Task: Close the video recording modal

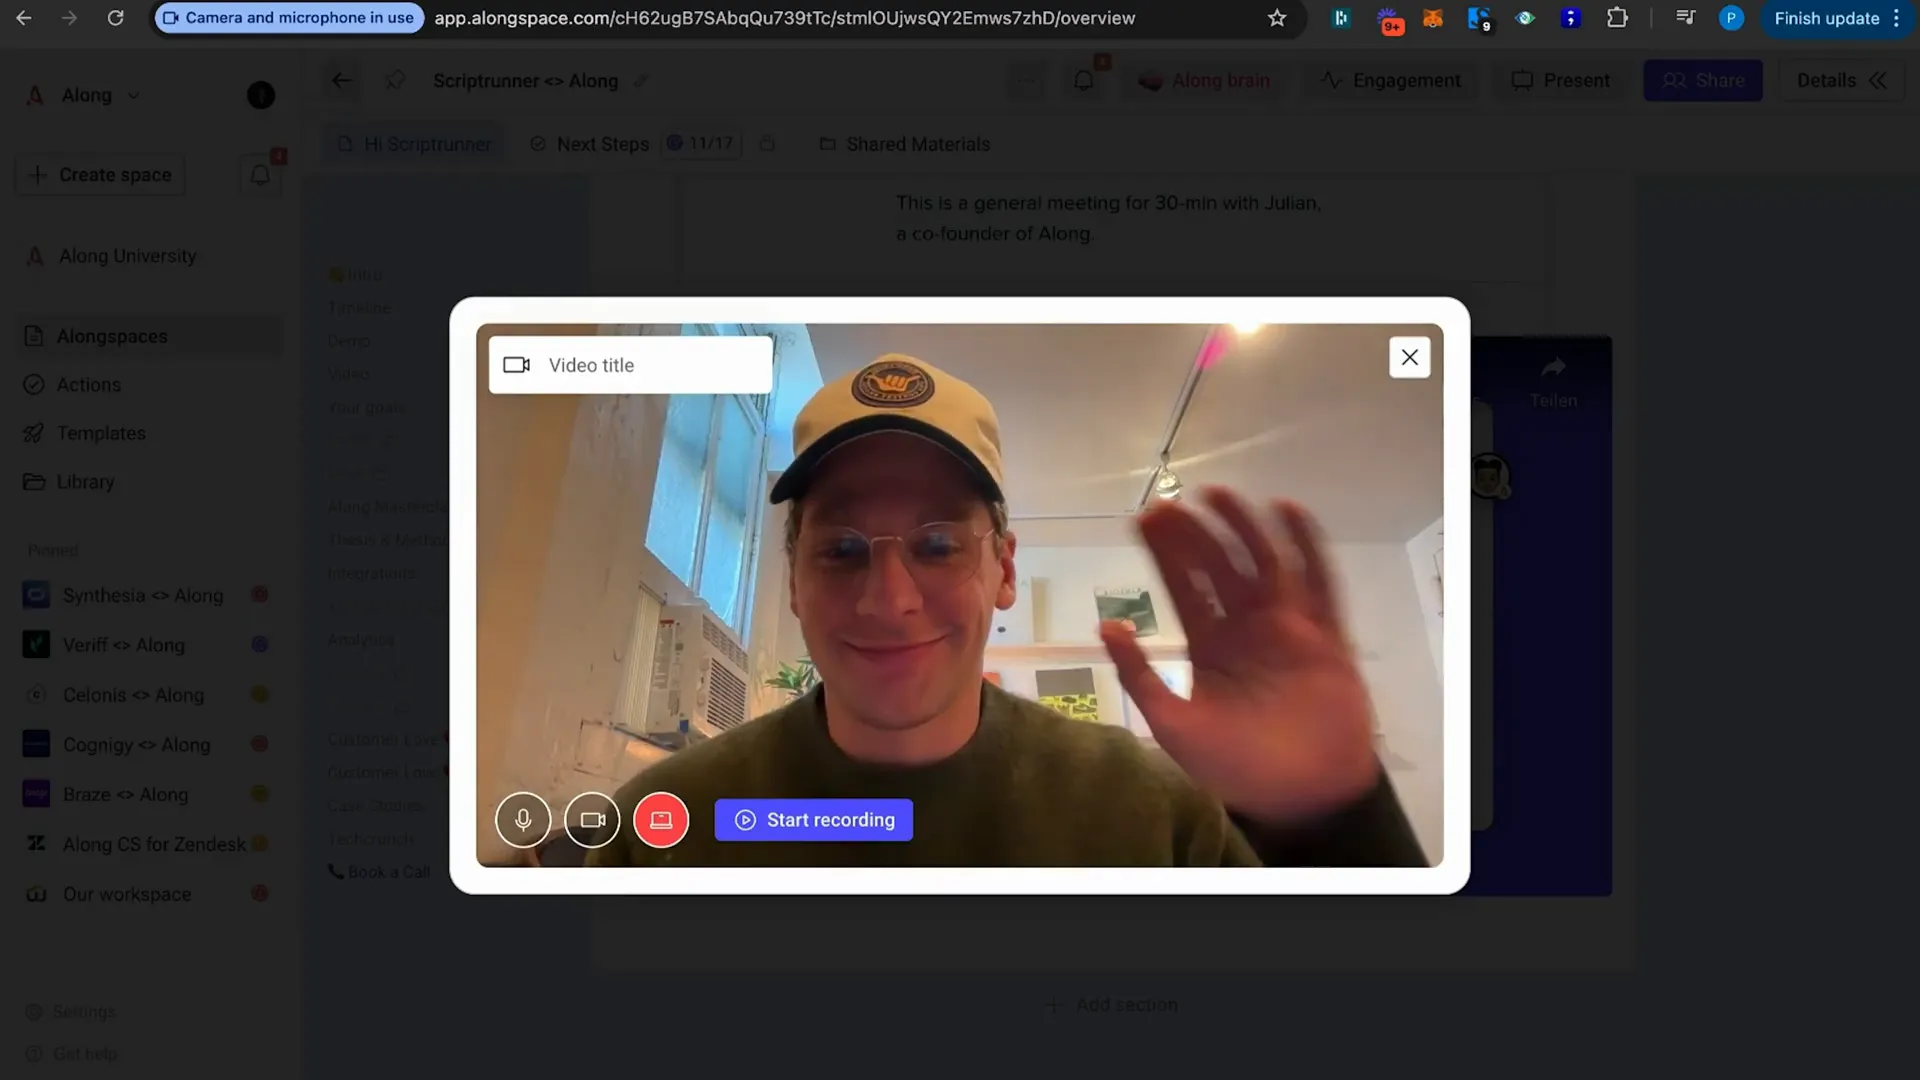Action: point(1408,357)
